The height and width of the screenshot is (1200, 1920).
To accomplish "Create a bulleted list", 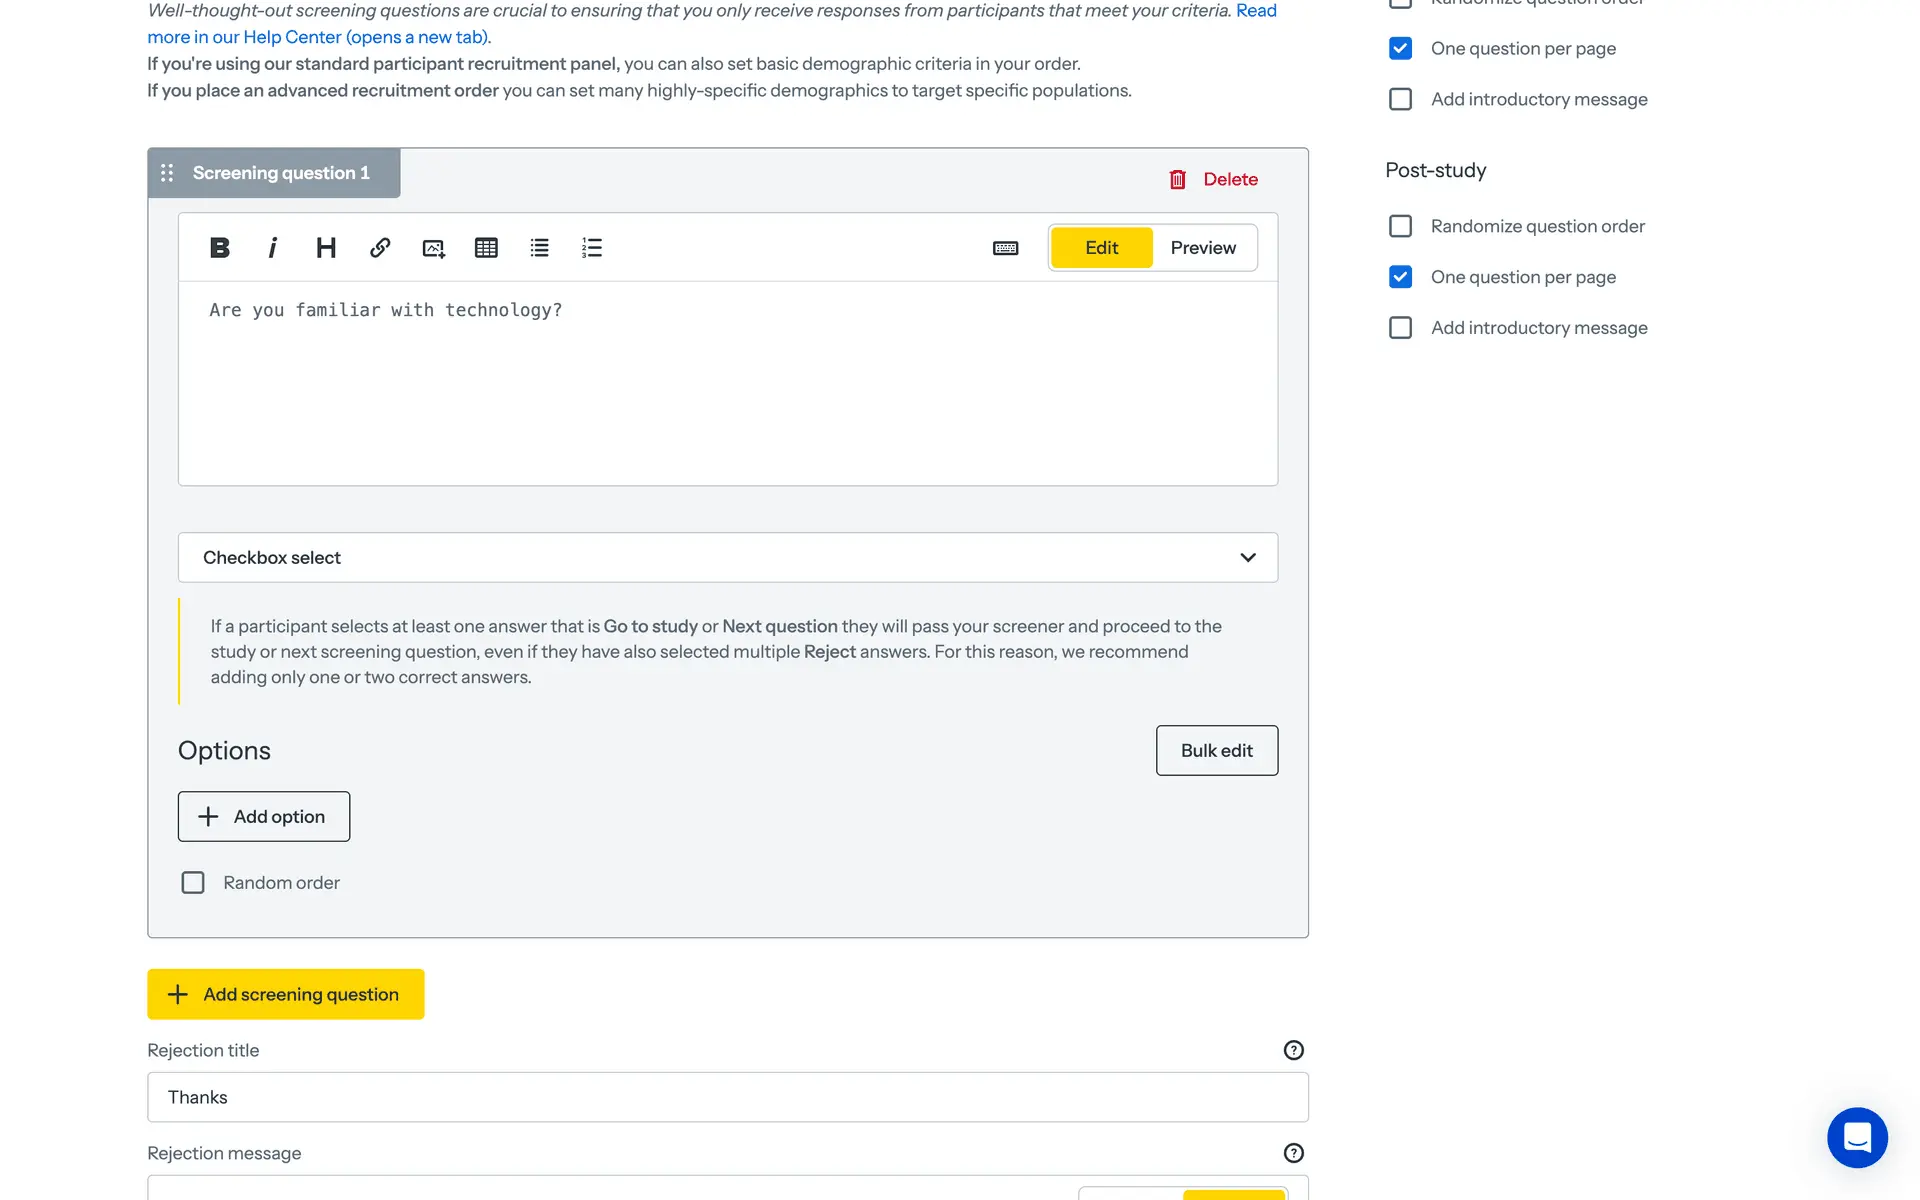I will [539, 248].
